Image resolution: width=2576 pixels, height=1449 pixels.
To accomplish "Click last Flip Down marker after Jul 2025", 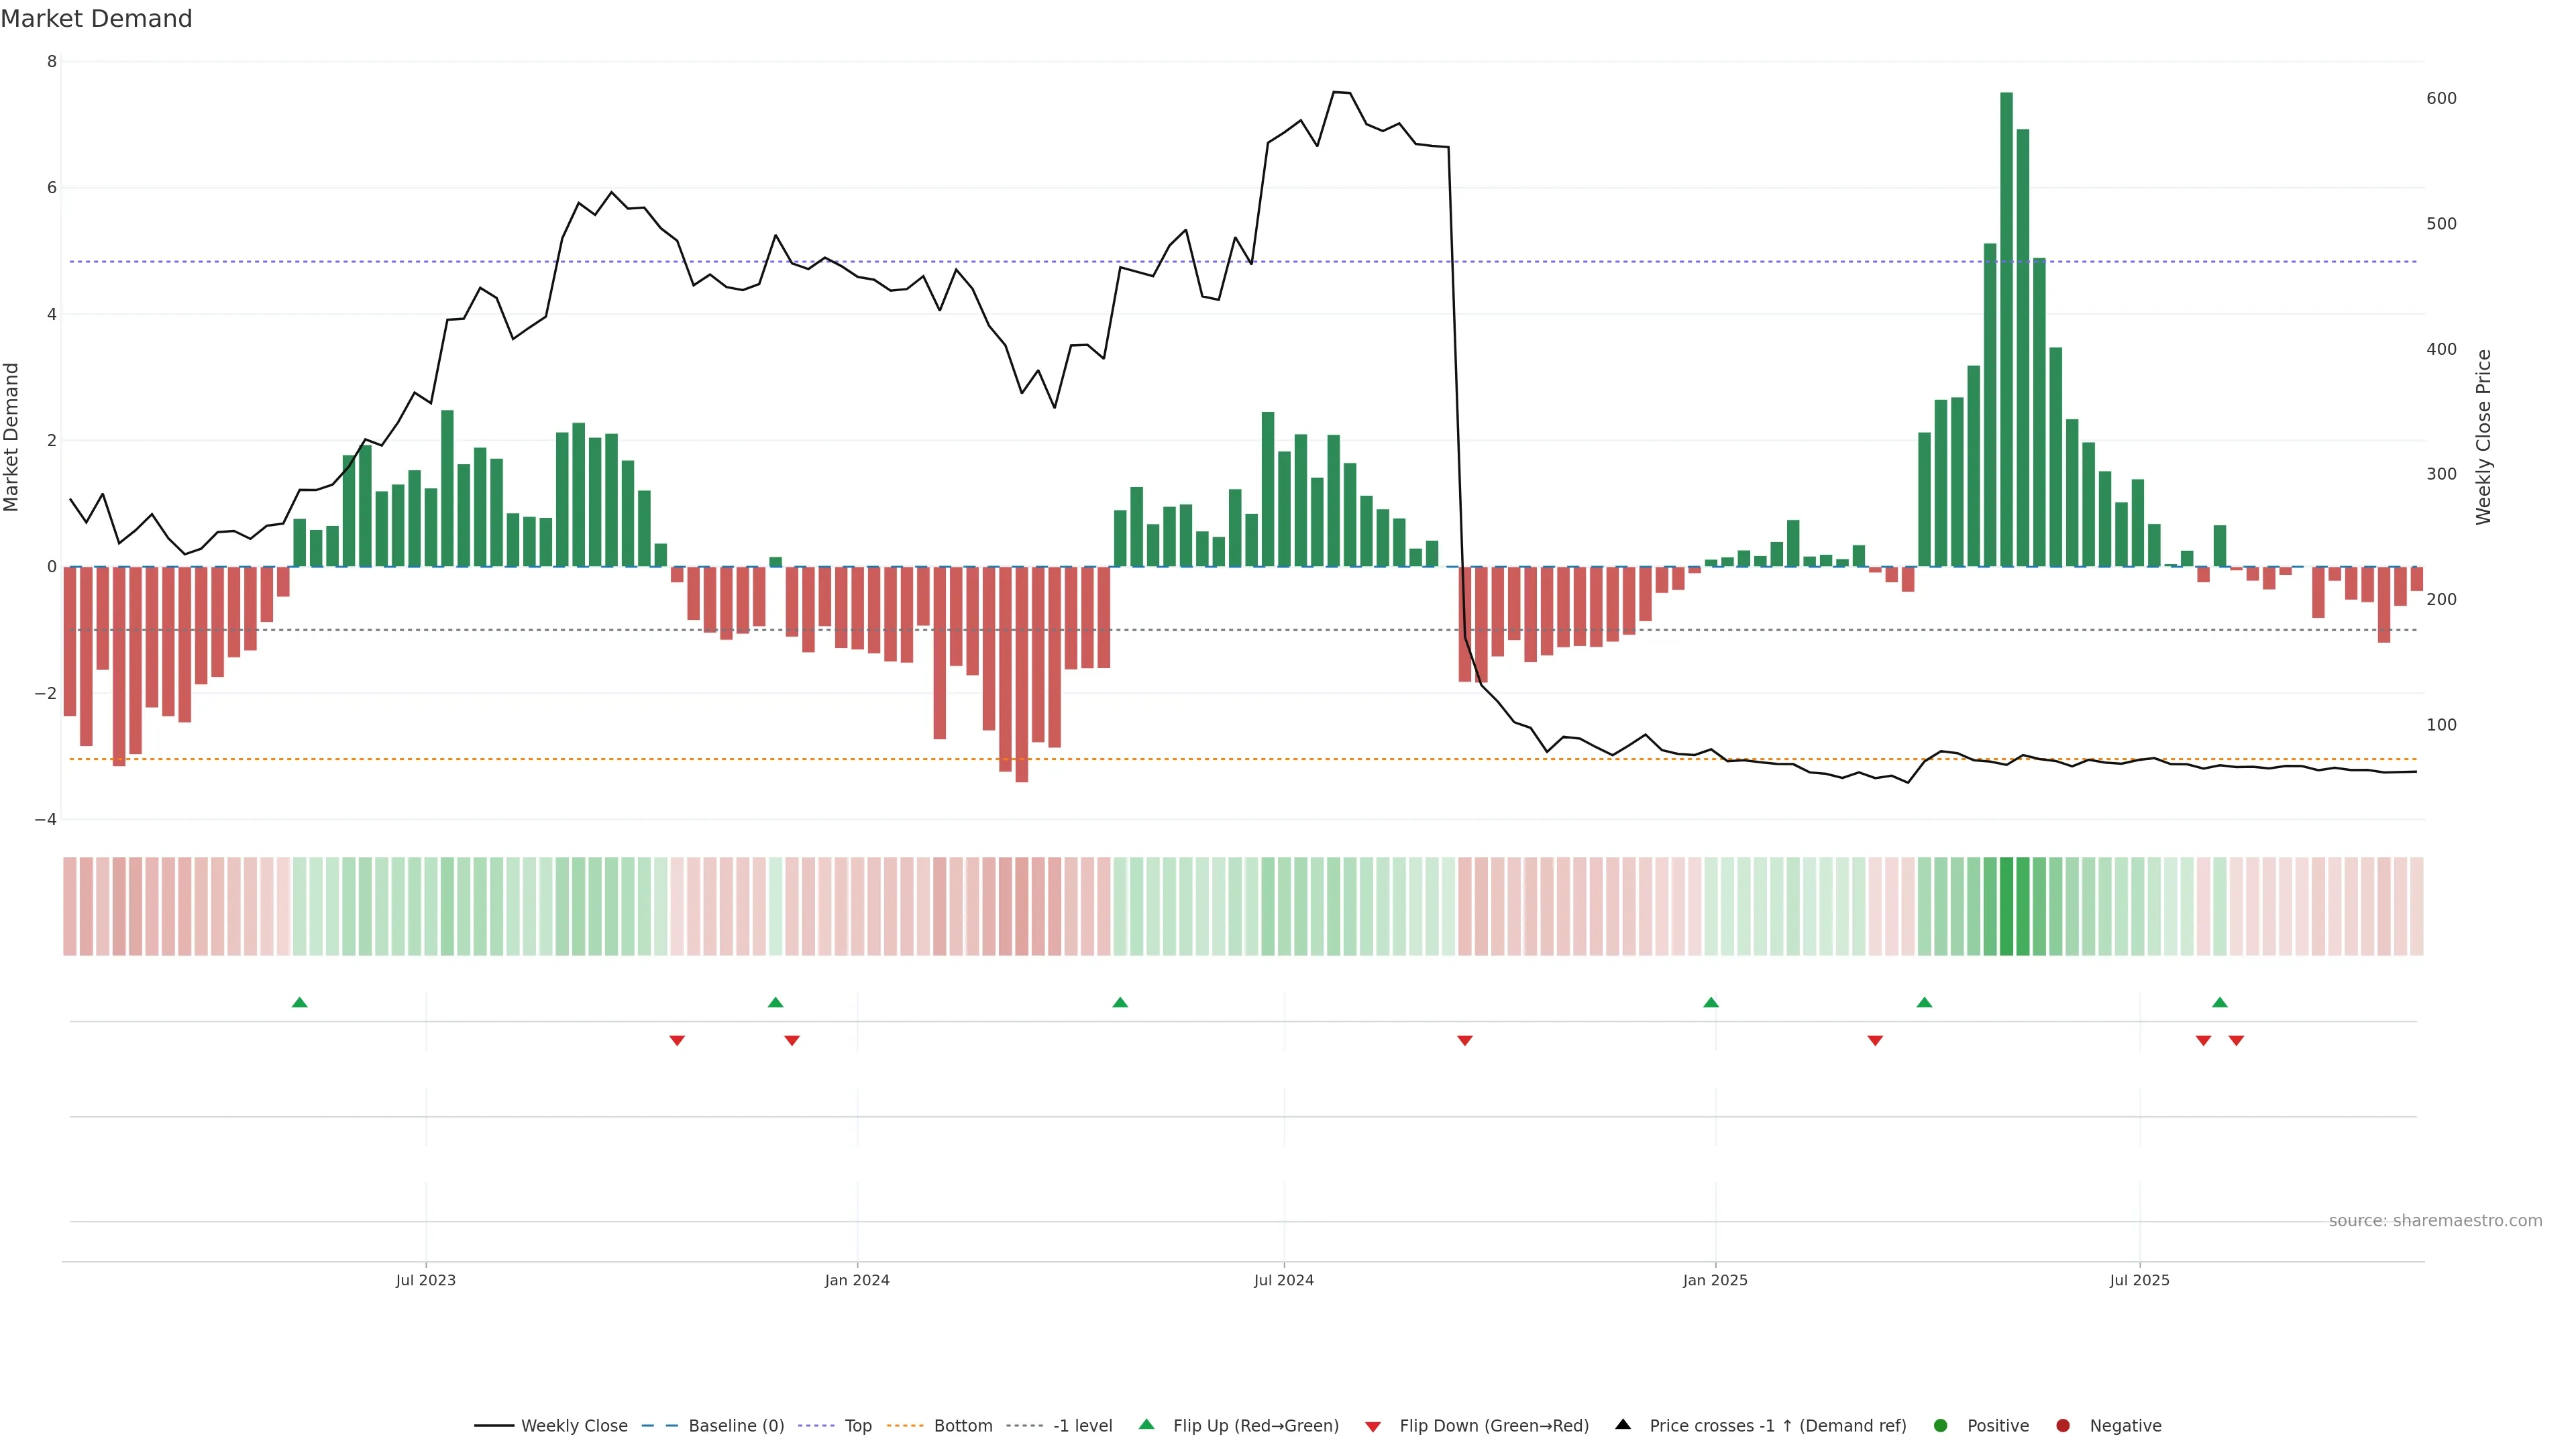I will click(x=2236, y=1041).
